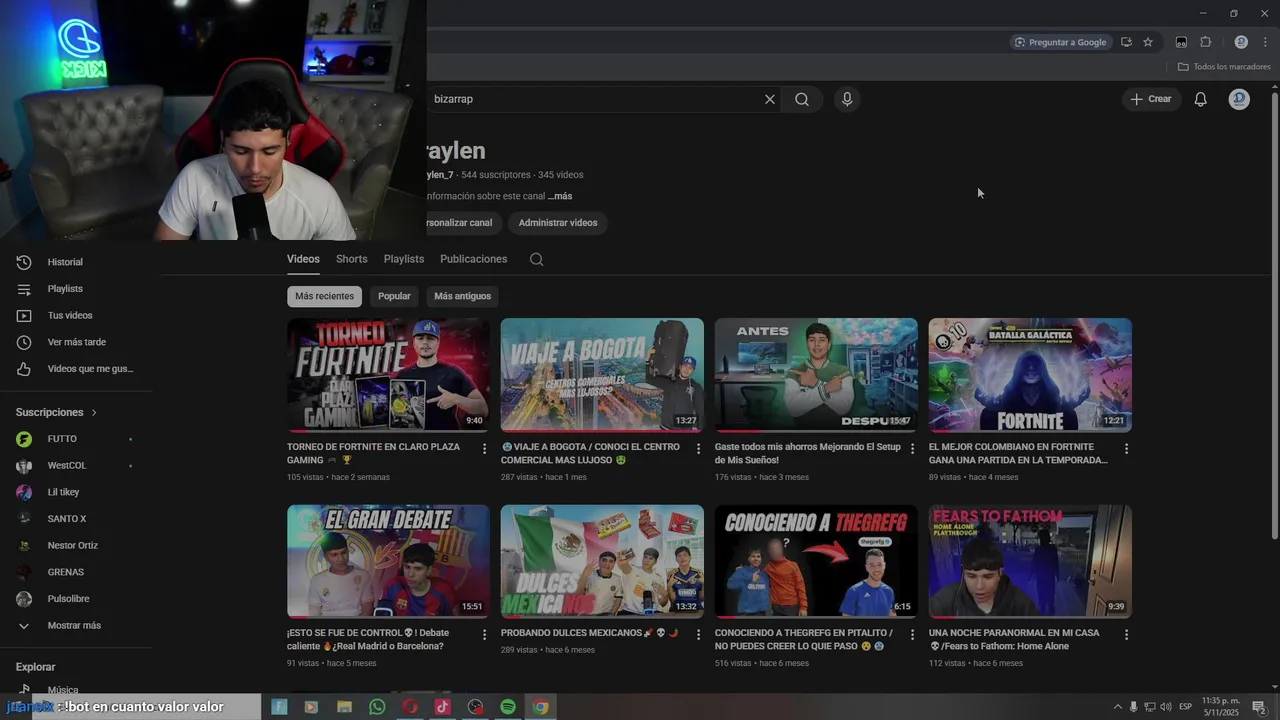The height and width of the screenshot is (720, 1280).
Task: Click the Crear button
Action: coord(1151,99)
